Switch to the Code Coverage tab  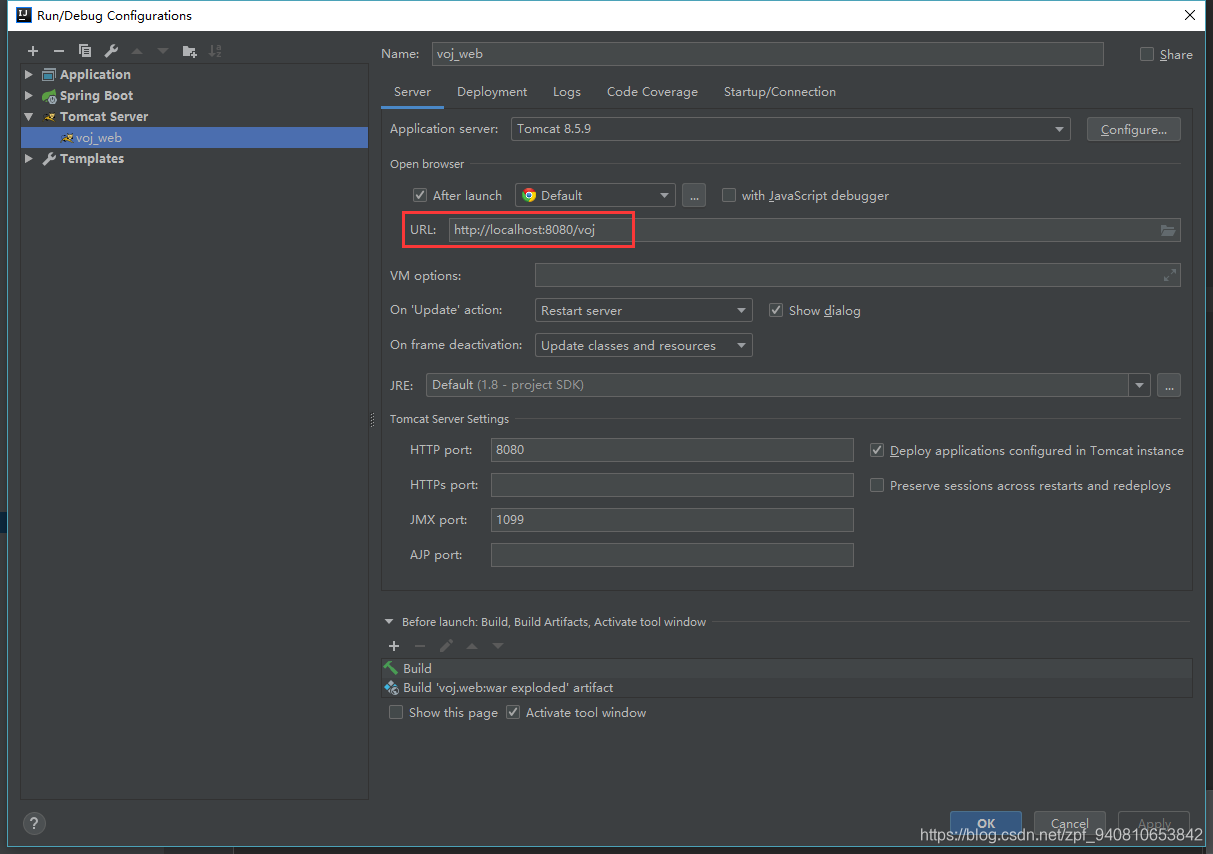pos(652,91)
